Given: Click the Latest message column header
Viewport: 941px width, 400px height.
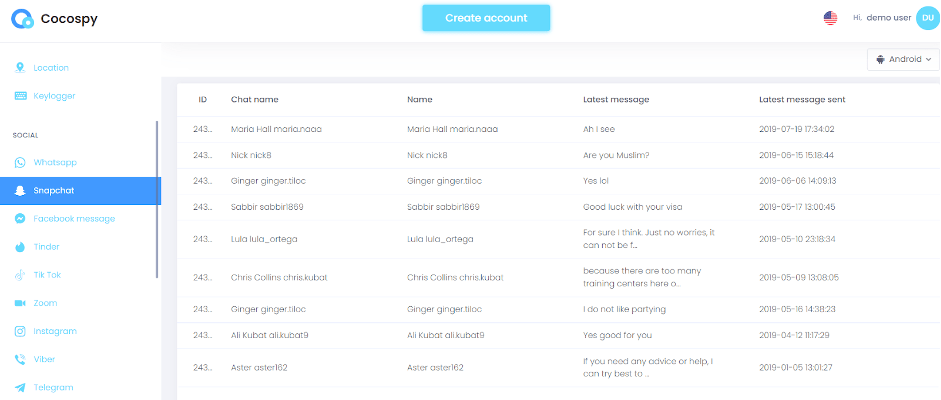Looking at the screenshot, I should coord(616,100).
